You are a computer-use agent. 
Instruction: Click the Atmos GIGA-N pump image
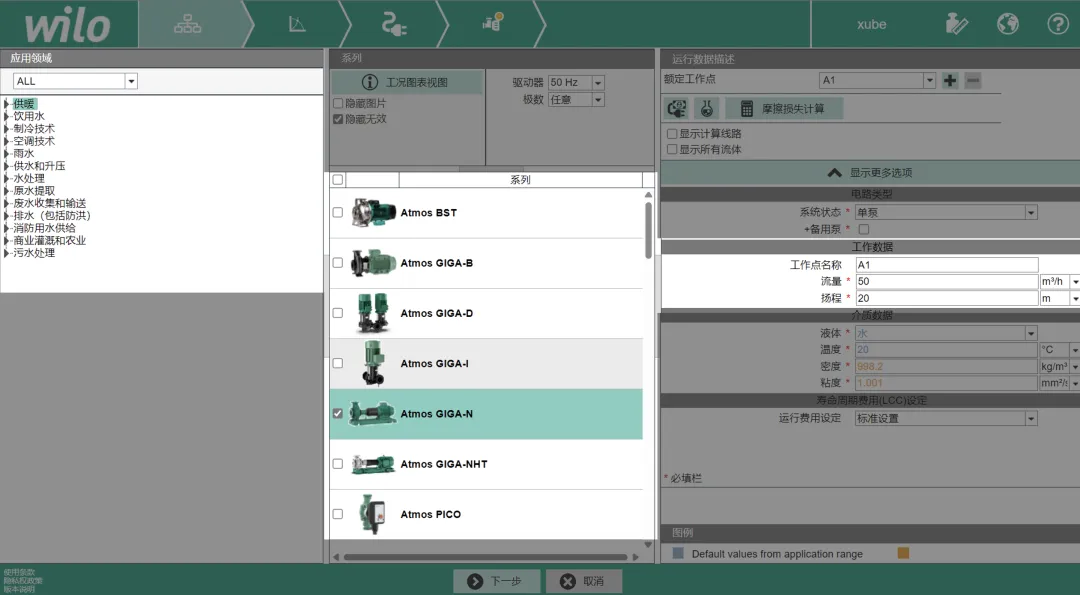point(373,414)
